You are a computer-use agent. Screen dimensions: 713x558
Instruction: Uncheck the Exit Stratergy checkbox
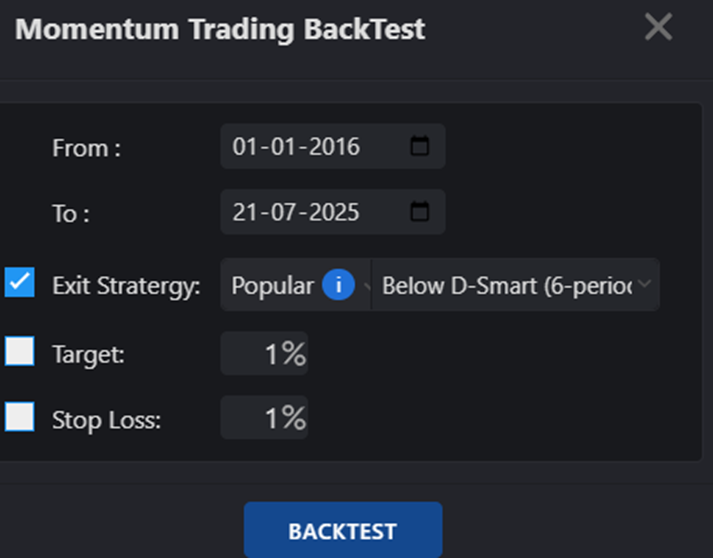pos(20,282)
